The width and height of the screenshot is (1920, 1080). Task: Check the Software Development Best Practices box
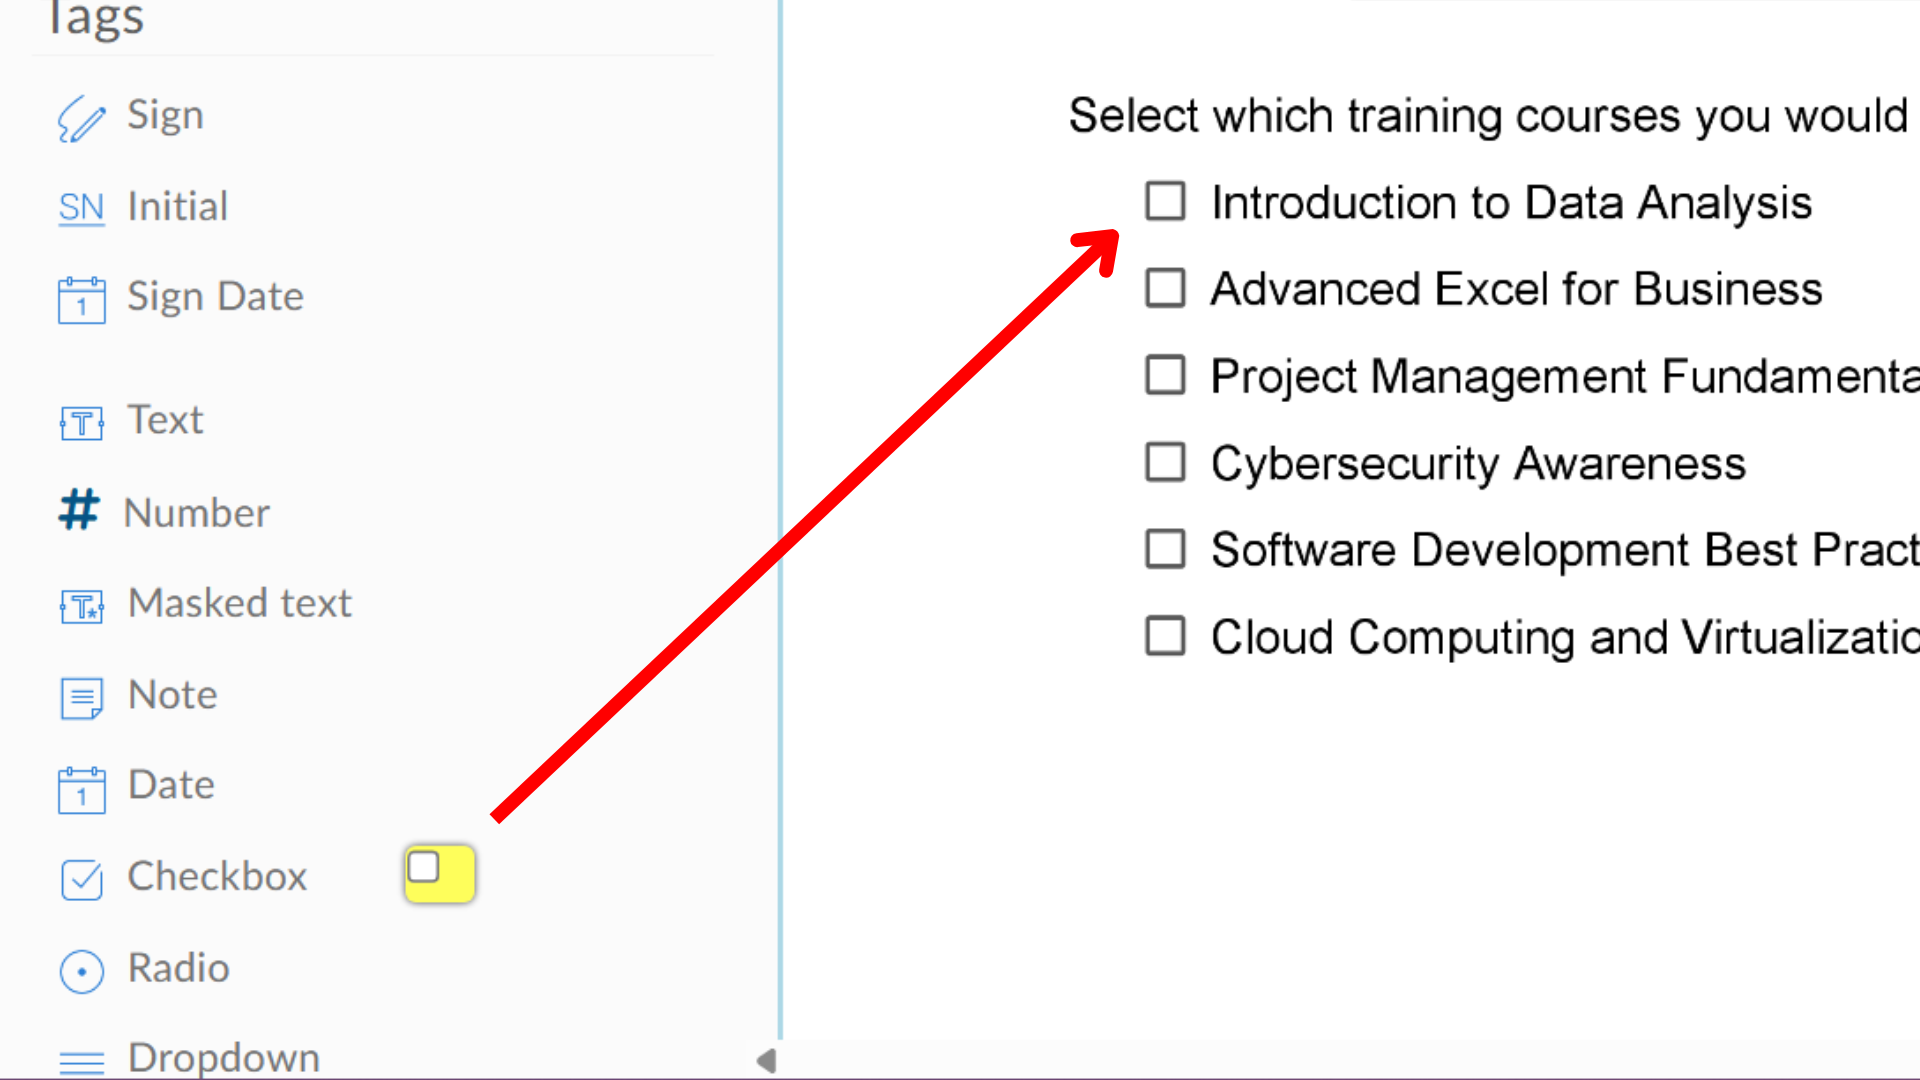(x=1165, y=549)
